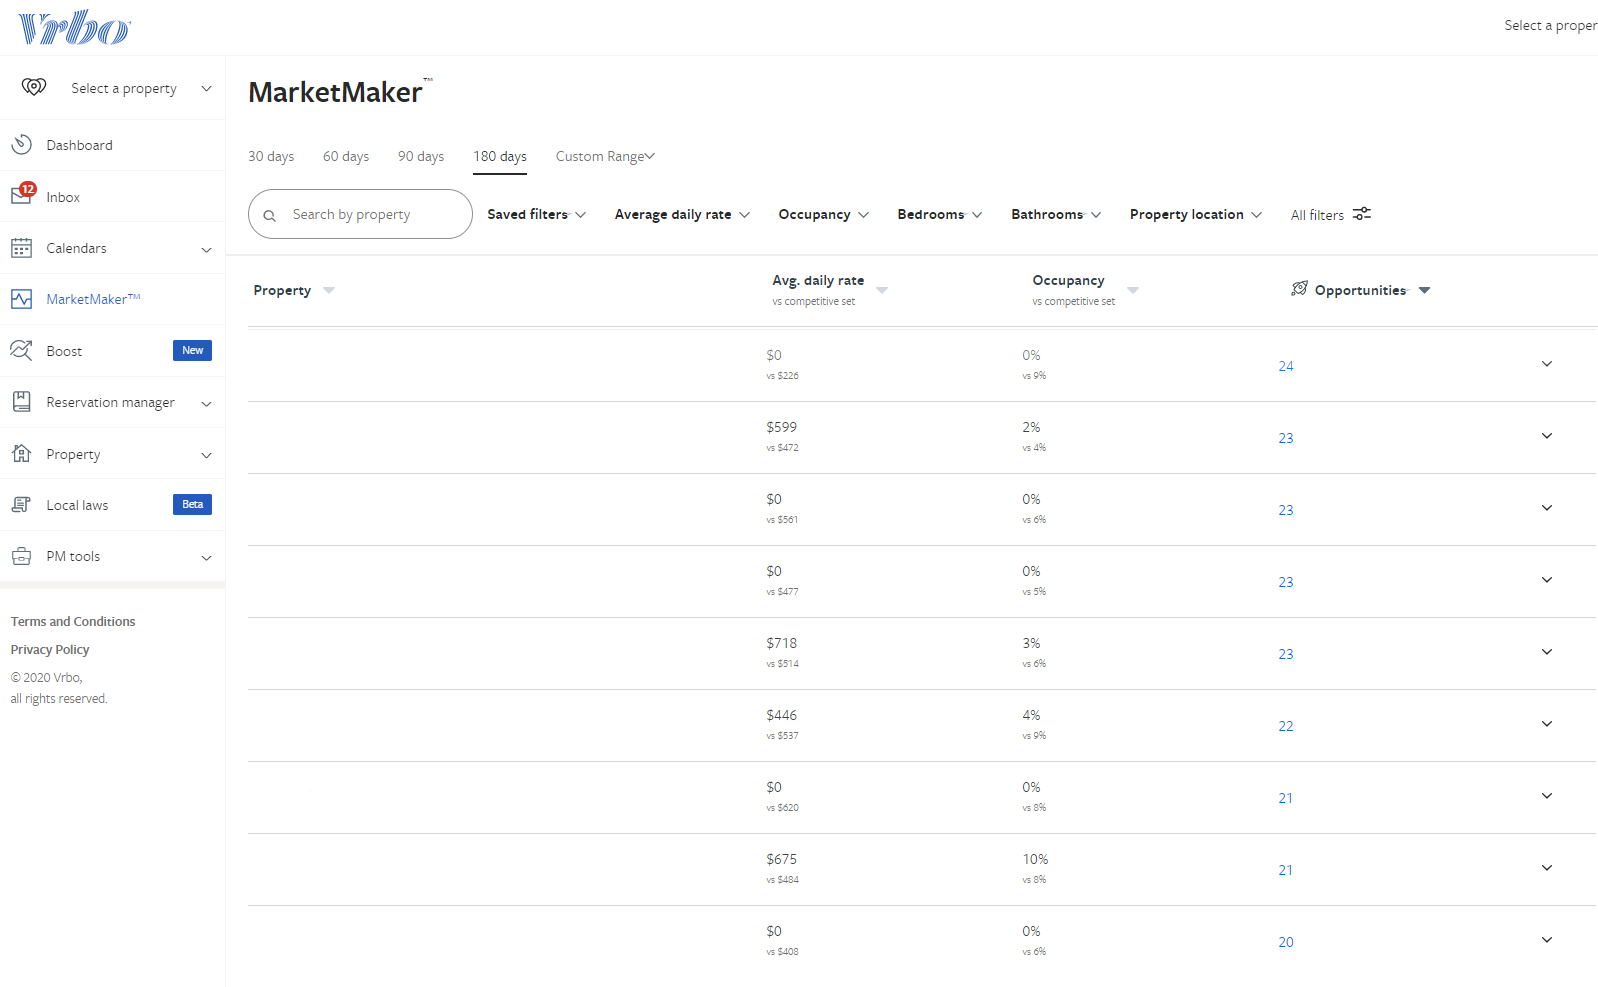Open the Average daily rate filter

tap(683, 214)
